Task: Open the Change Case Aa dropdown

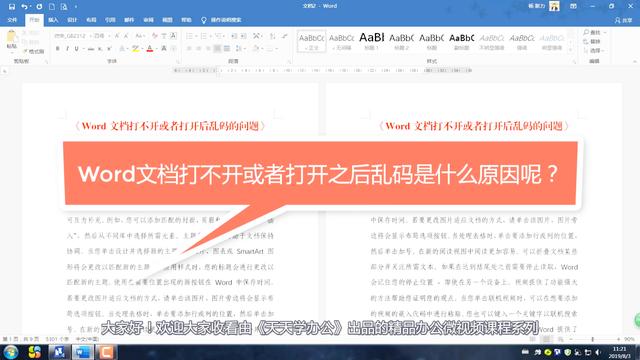Action: tap(140, 36)
